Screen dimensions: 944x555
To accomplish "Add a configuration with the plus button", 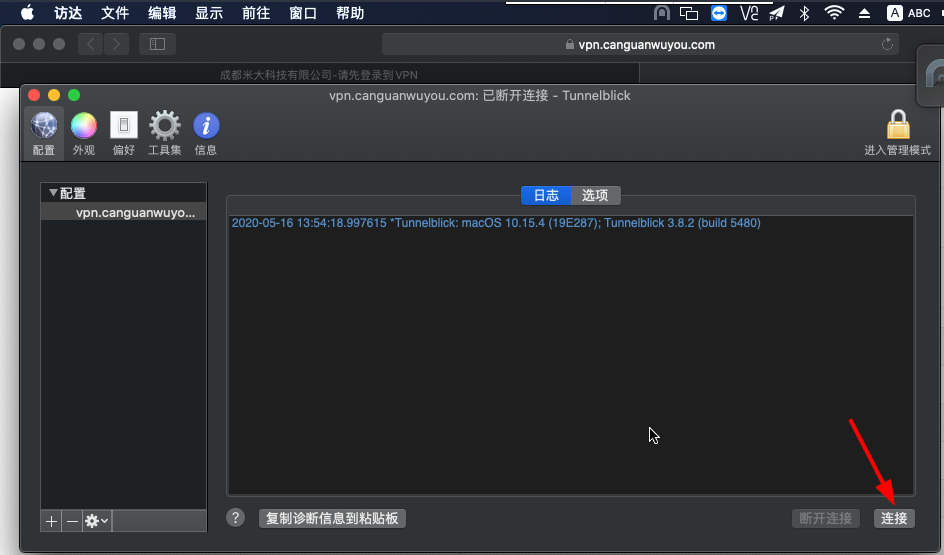I will click(51, 521).
